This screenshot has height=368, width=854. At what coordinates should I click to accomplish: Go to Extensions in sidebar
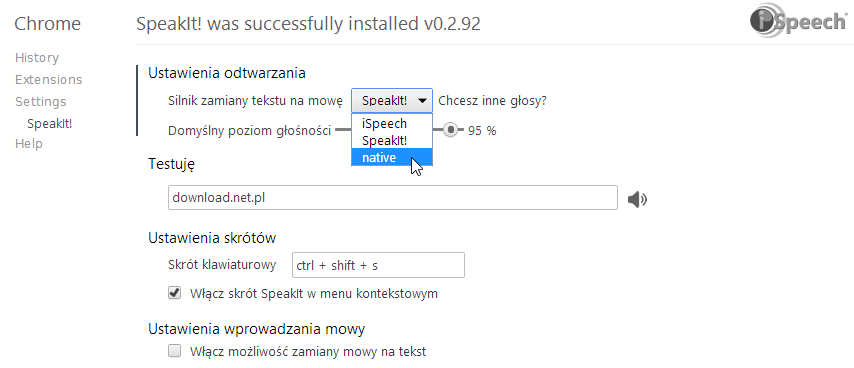click(x=48, y=79)
